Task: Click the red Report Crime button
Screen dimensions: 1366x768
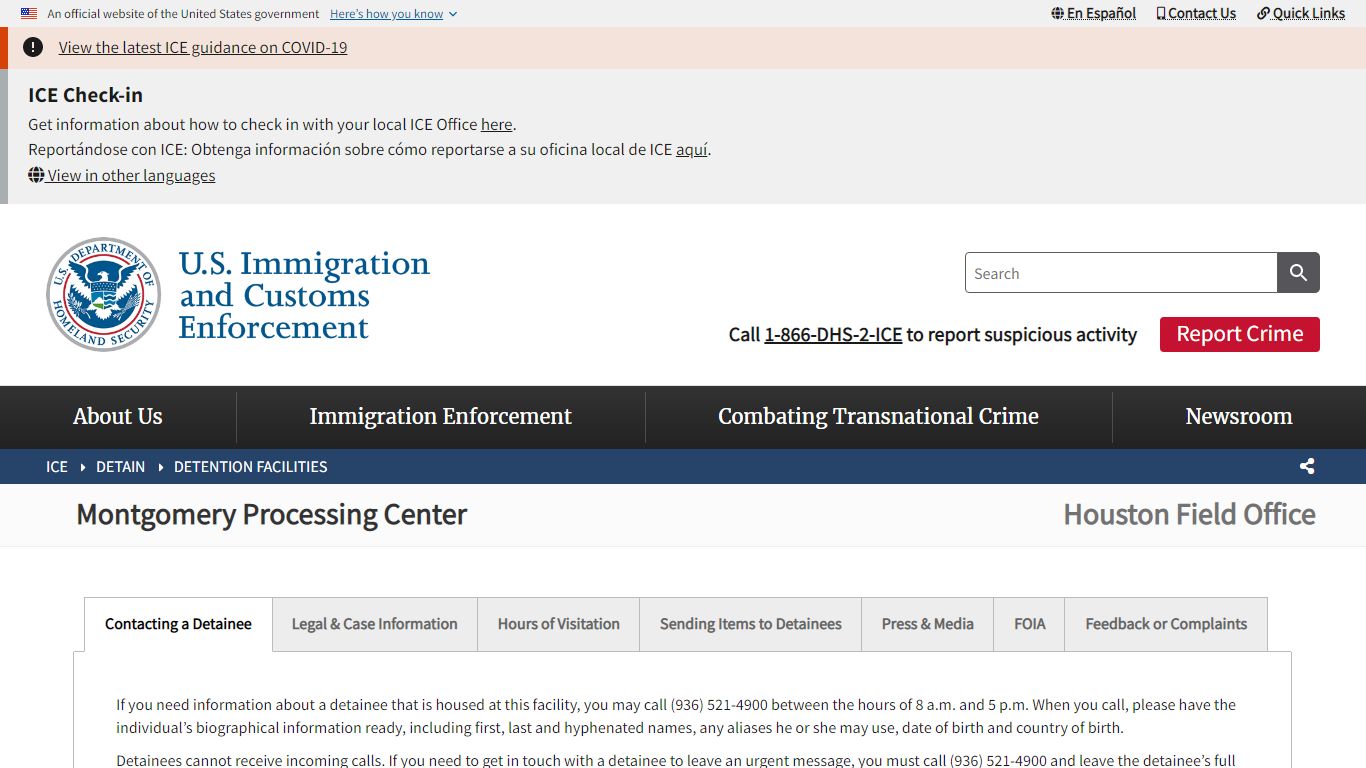Action: pyautogui.click(x=1240, y=334)
